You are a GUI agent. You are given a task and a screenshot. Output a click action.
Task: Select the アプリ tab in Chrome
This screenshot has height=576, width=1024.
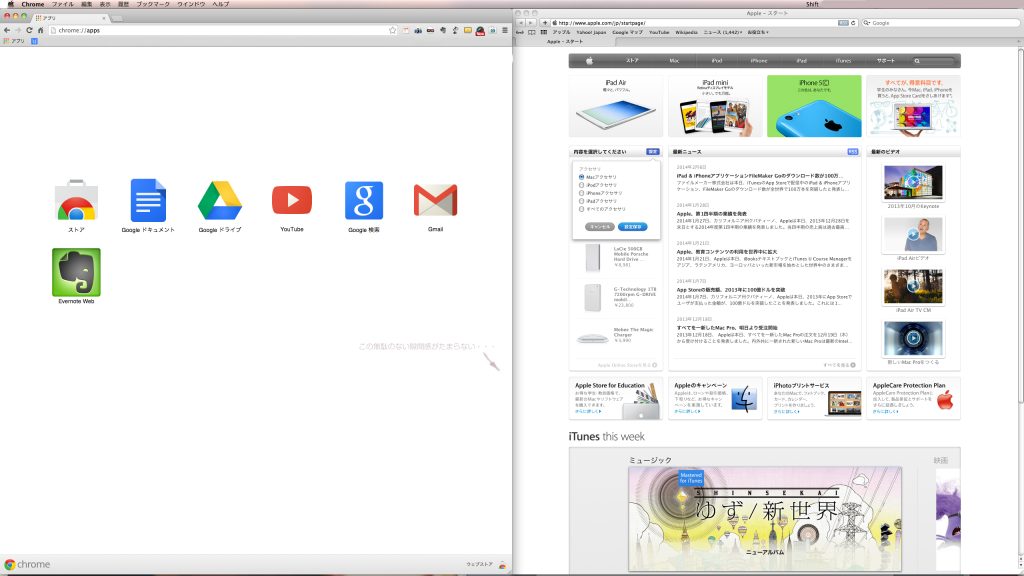[71, 18]
